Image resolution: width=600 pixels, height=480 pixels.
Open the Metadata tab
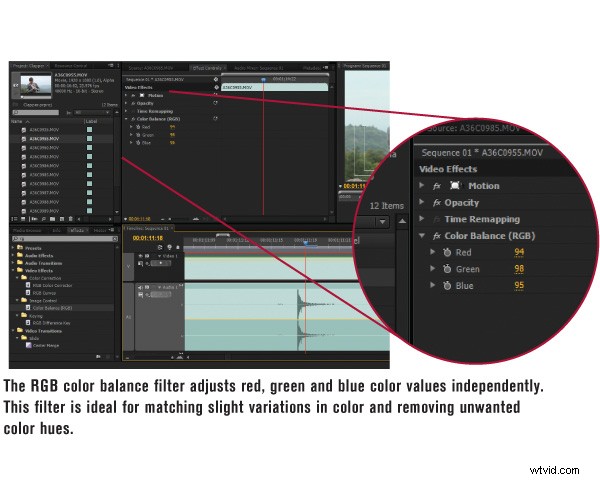click(x=311, y=68)
